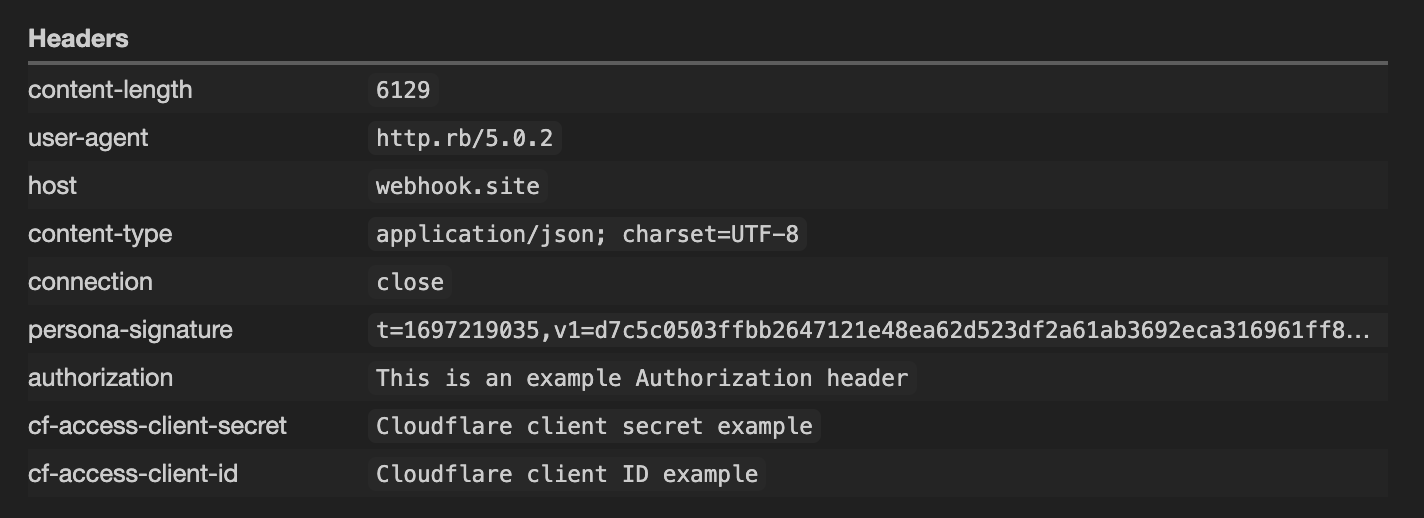Select the cf-access-client-secret header name
The width and height of the screenshot is (1424, 518).
tap(157, 426)
